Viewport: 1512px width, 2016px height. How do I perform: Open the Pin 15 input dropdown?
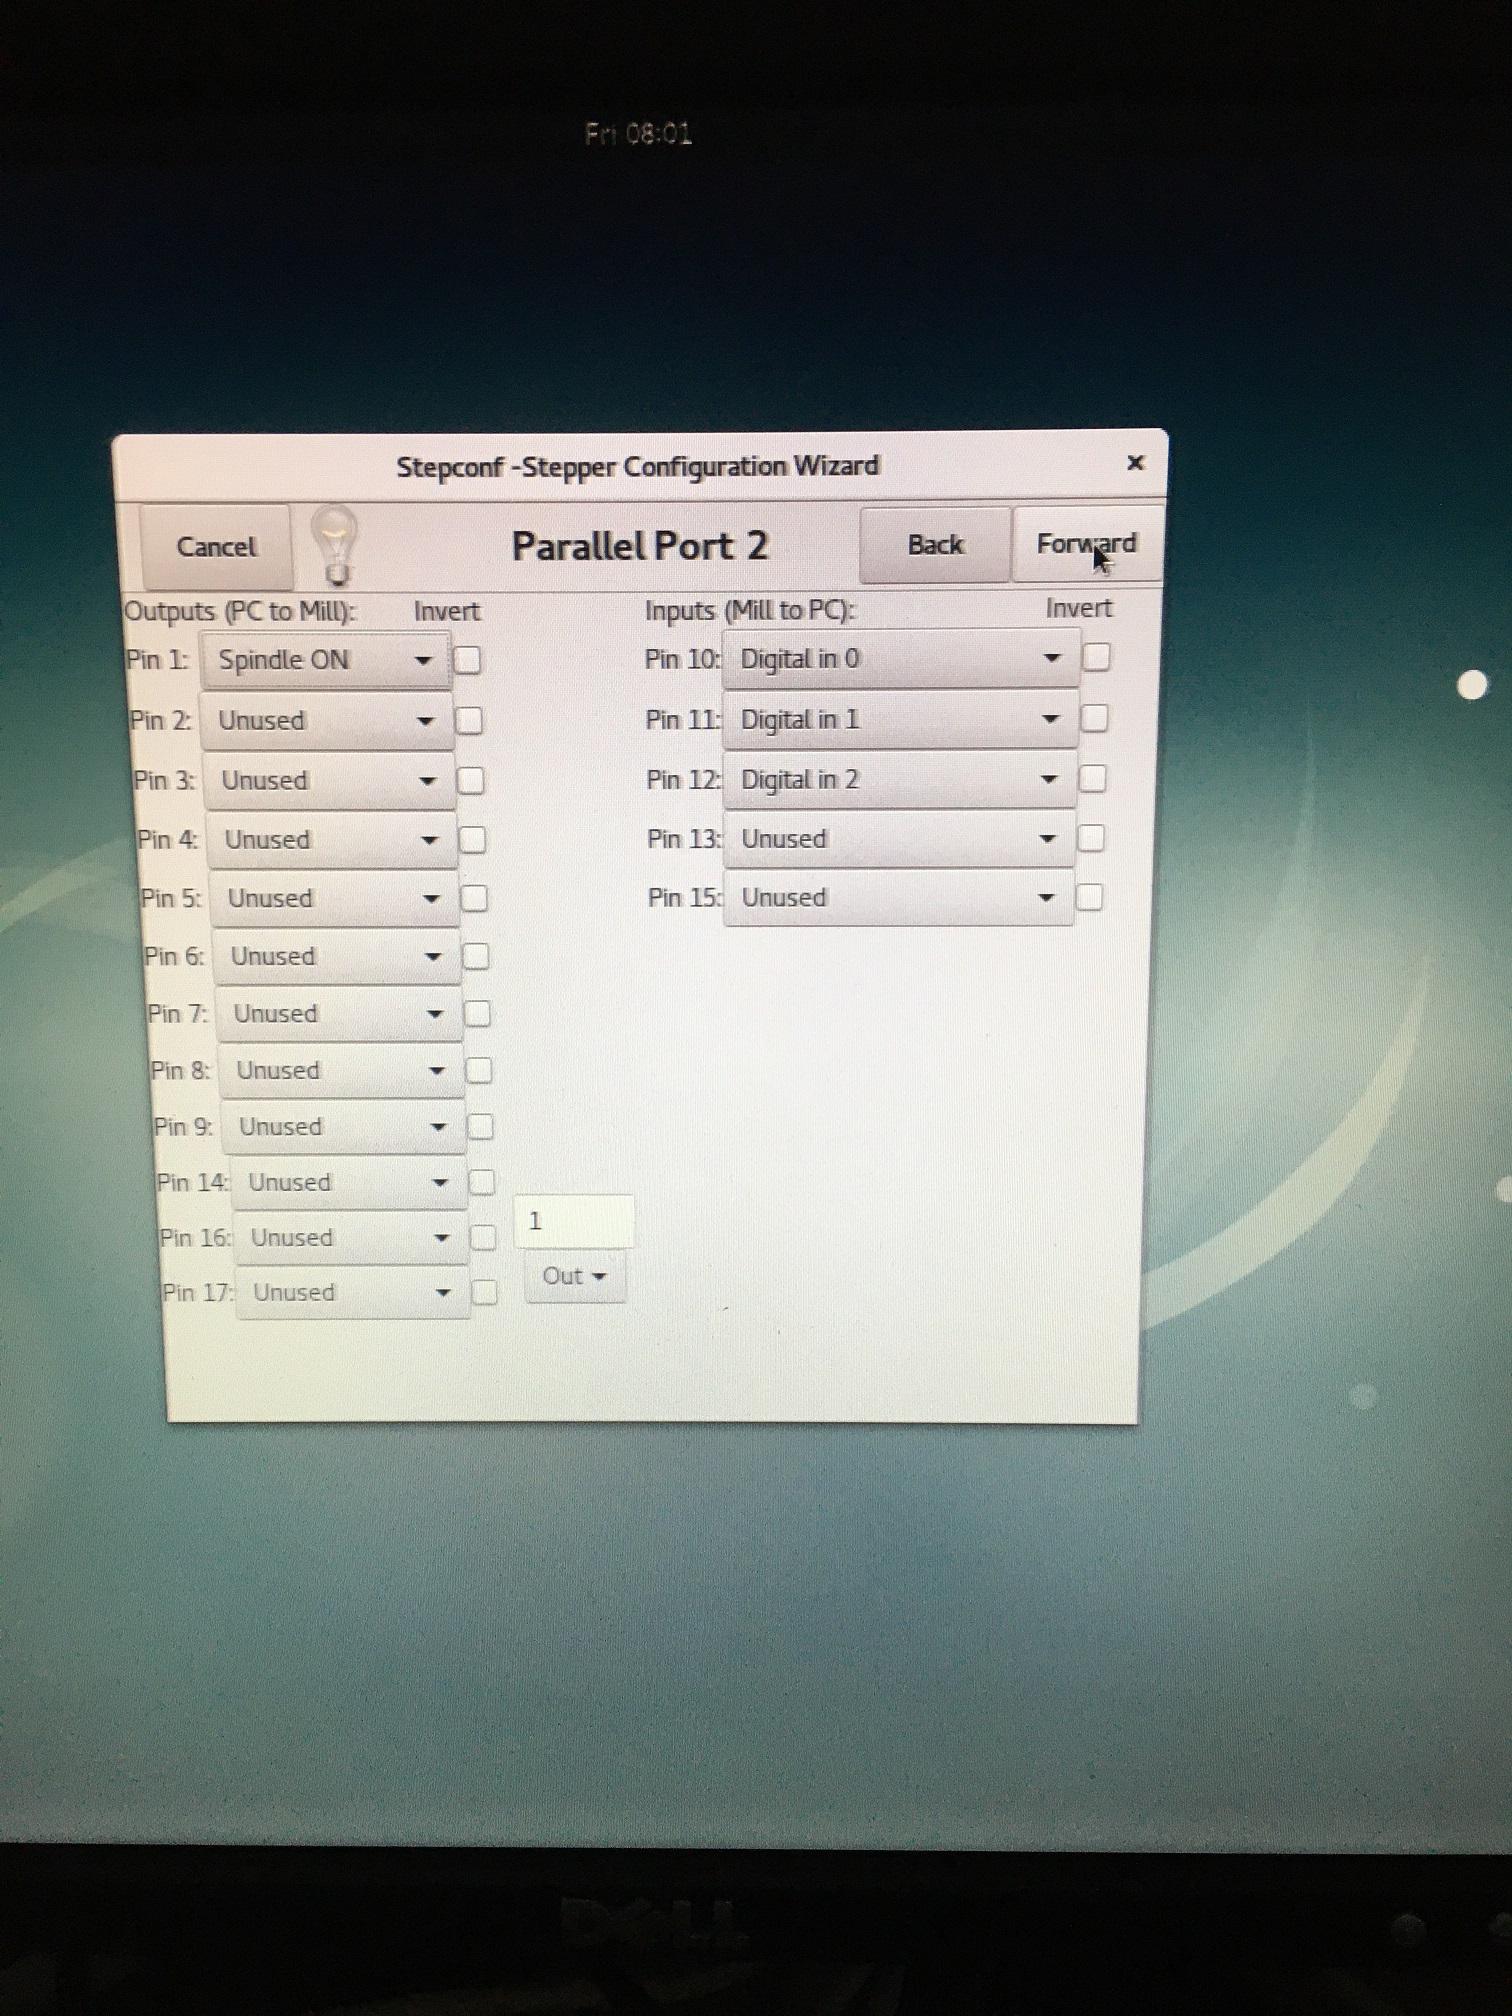tap(898, 898)
